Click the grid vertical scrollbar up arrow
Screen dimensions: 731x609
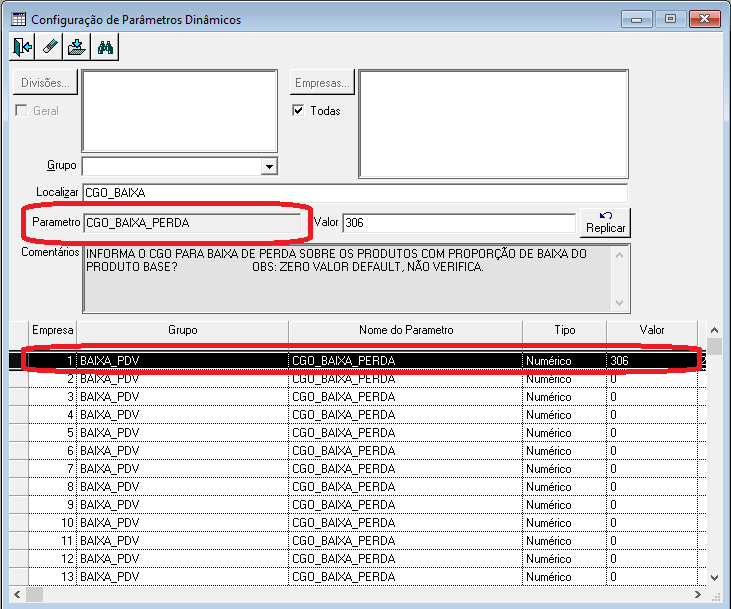pos(714,330)
